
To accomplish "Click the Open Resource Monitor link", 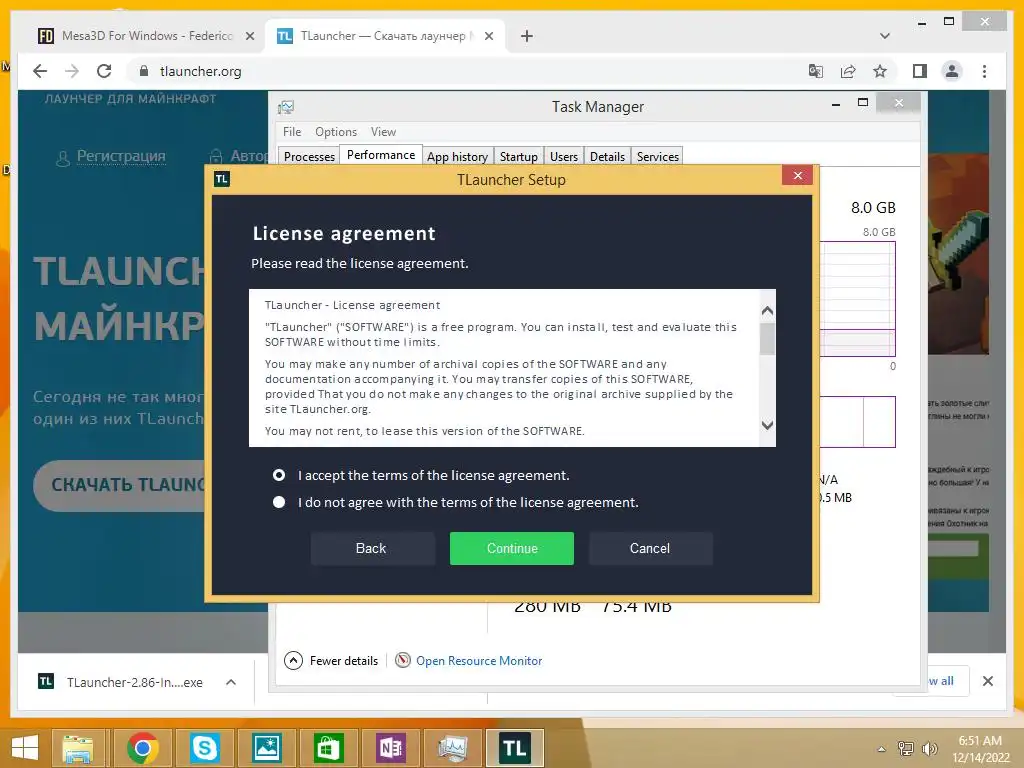I will [479, 661].
